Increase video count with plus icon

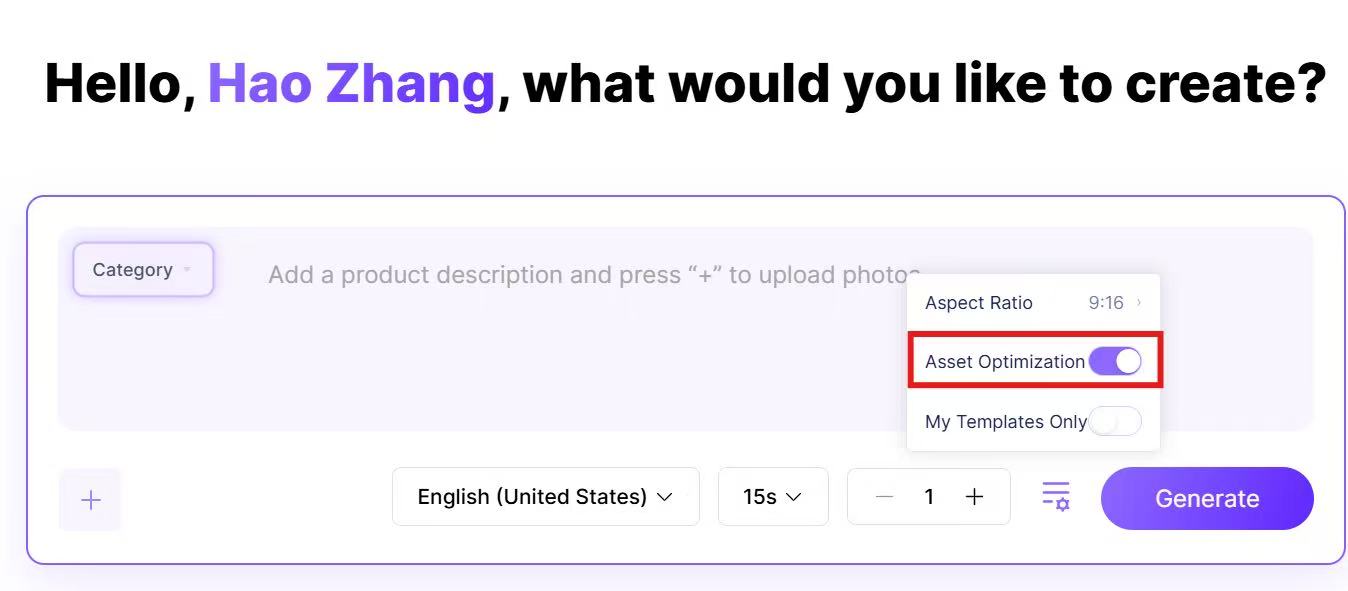tap(974, 497)
